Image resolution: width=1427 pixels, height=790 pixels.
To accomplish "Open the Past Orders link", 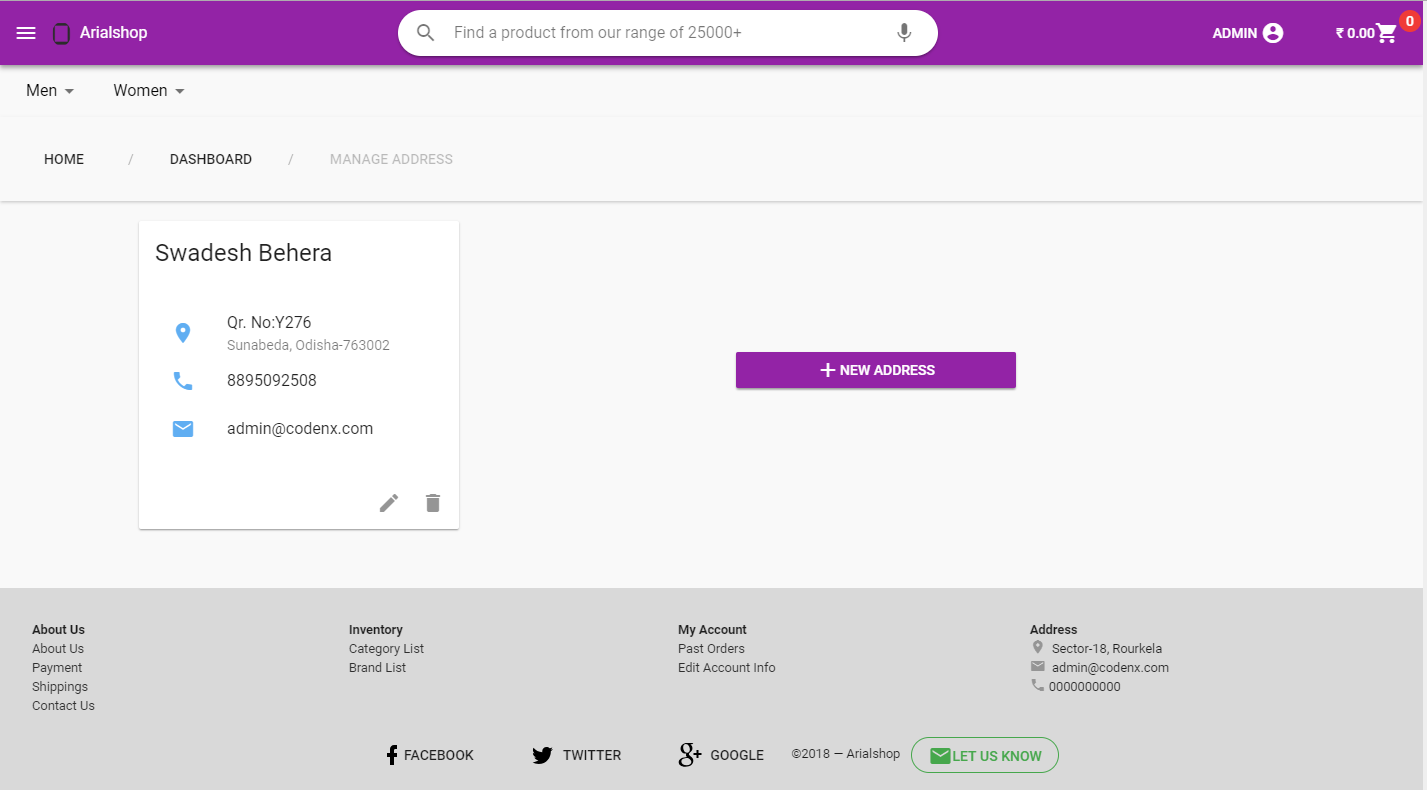I will coord(710,648).
